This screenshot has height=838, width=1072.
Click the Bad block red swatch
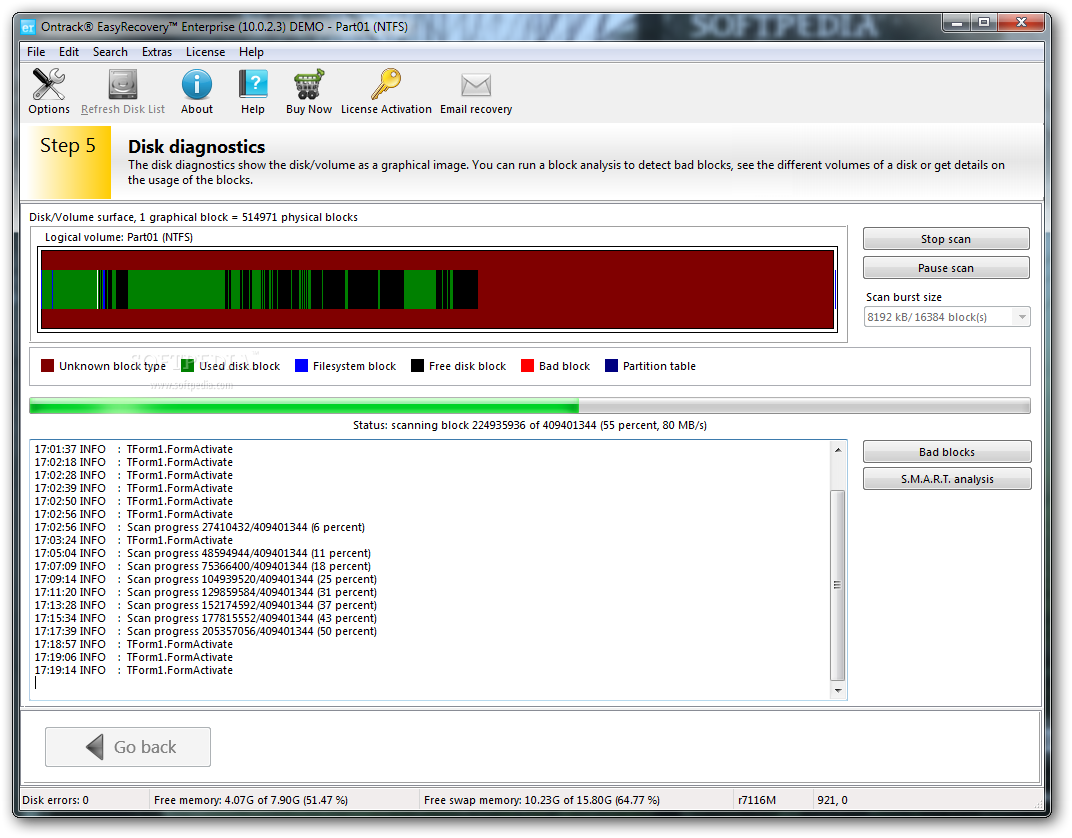[x=527, y=366]
